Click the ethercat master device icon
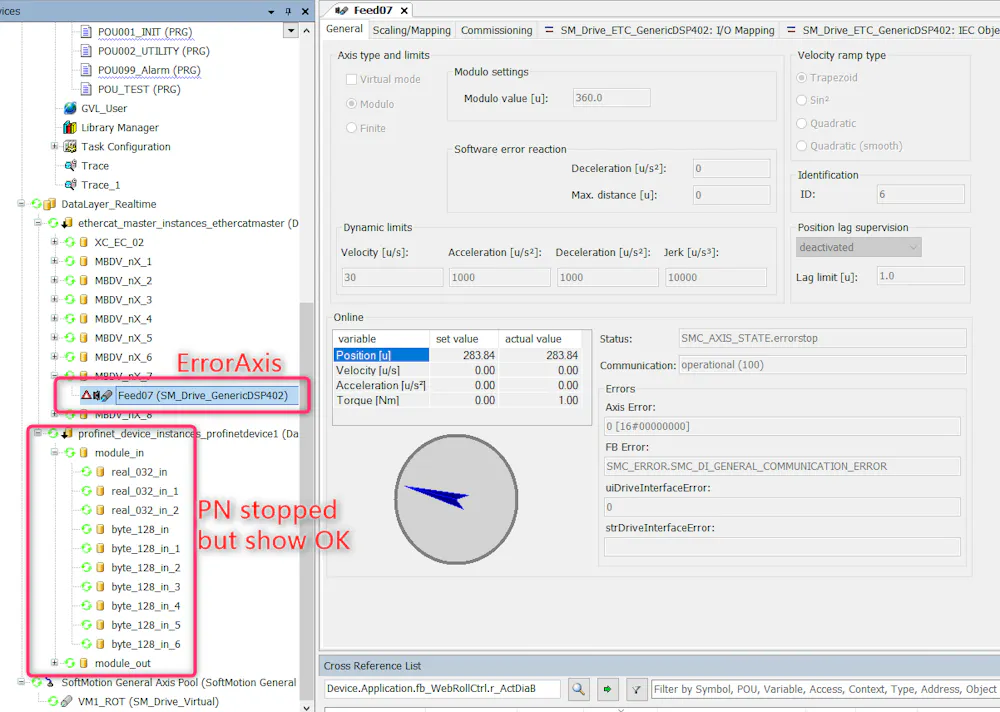1000x712 pixels. (x=66, y=223)
